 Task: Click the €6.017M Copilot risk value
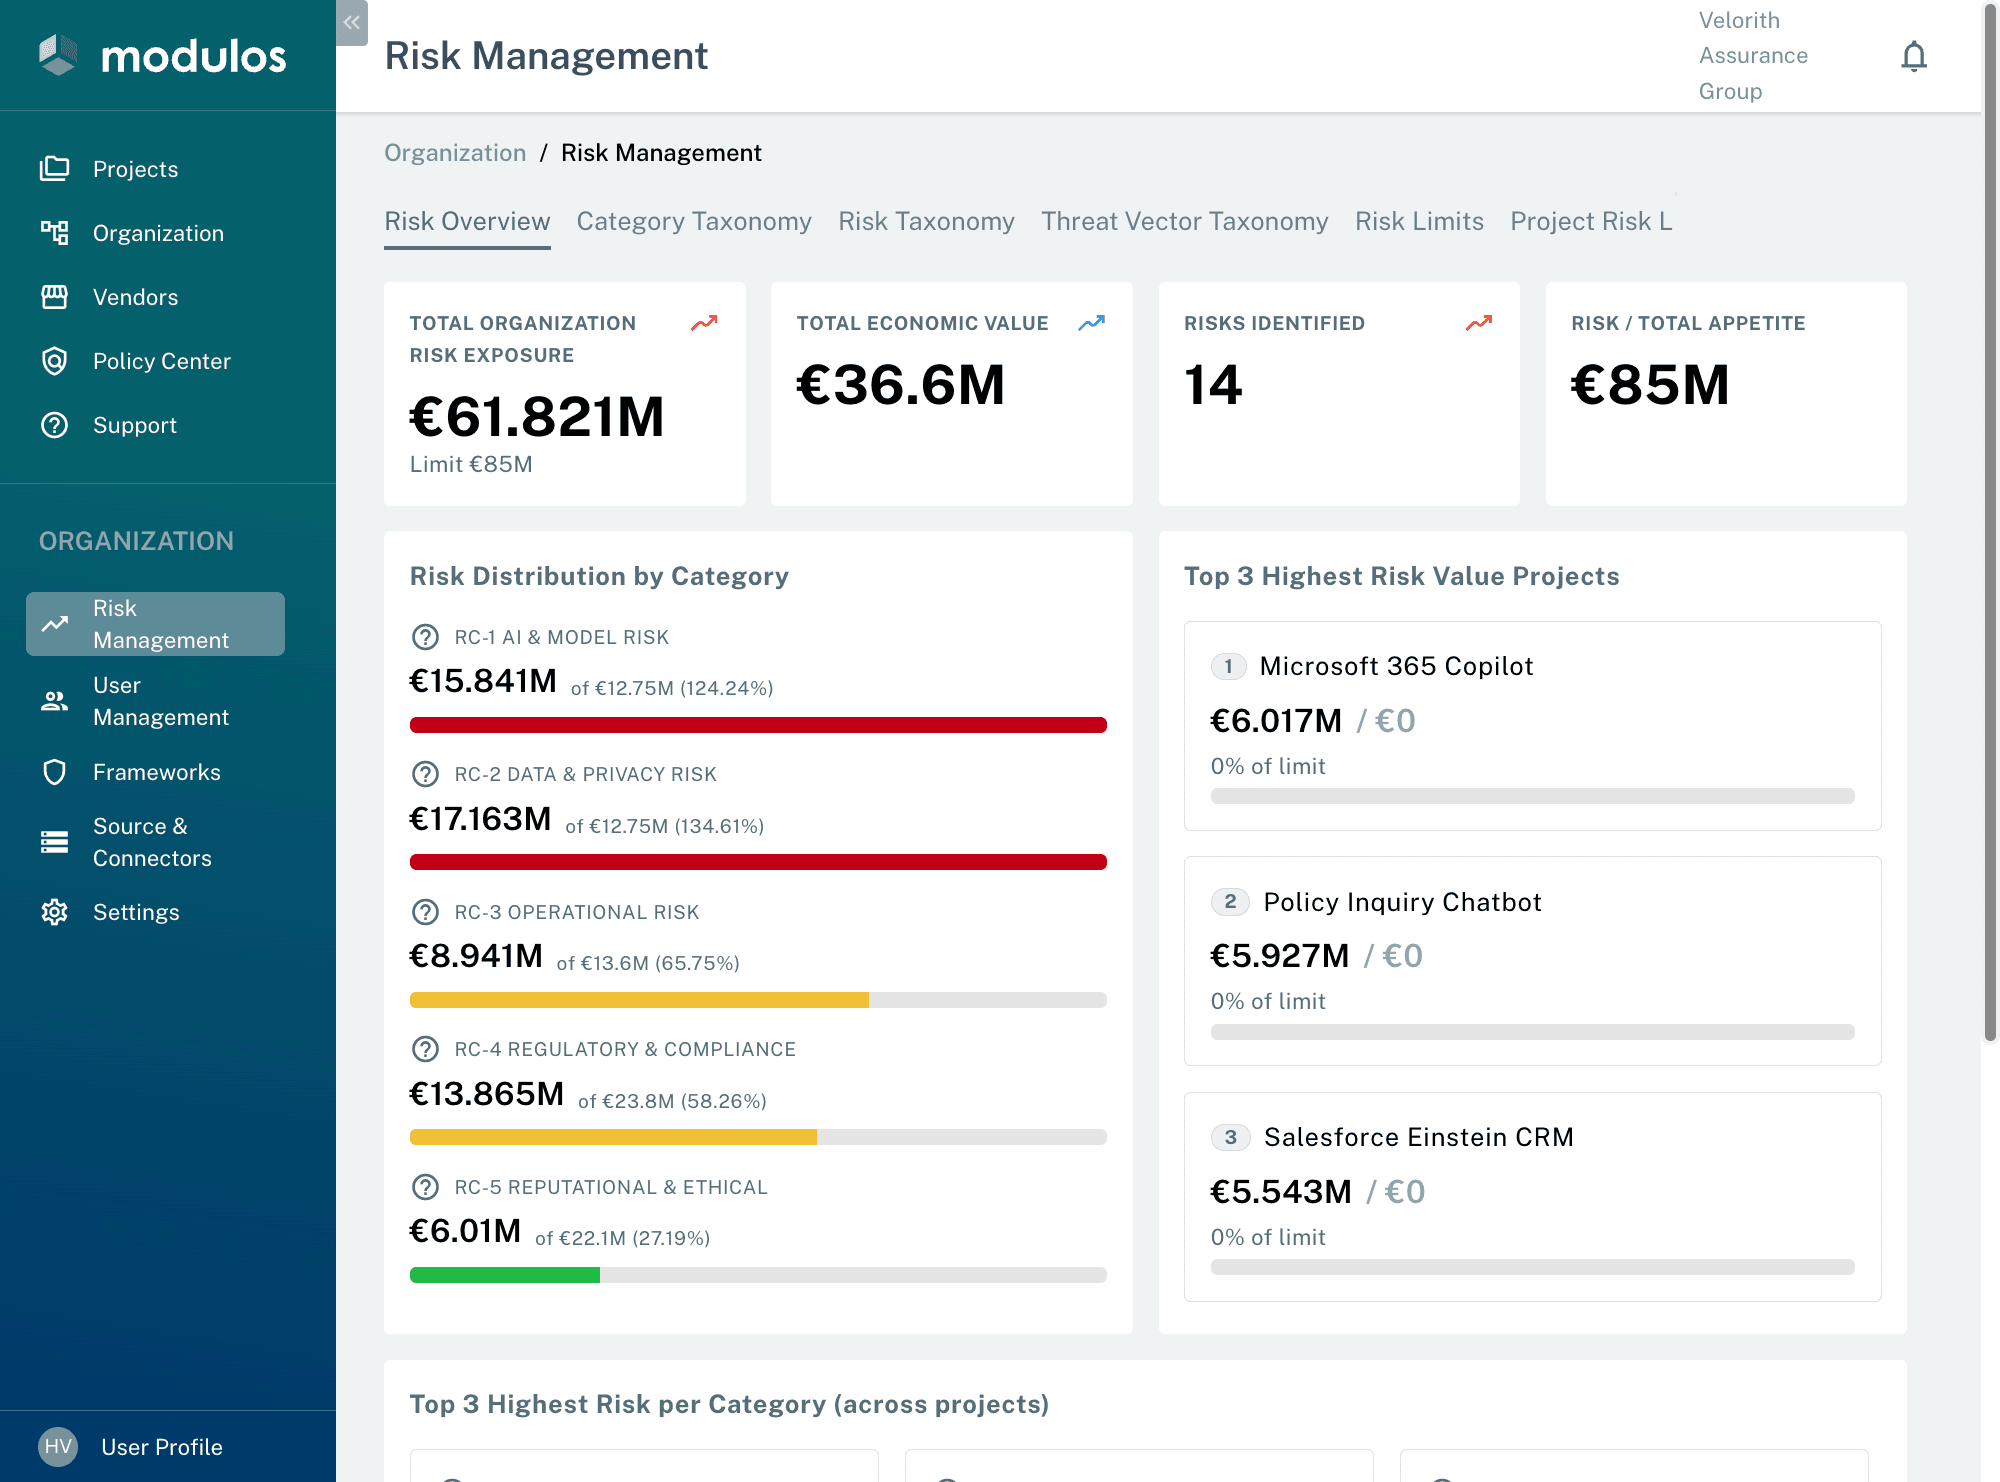pyautogui.click(x=1276, y=720)
